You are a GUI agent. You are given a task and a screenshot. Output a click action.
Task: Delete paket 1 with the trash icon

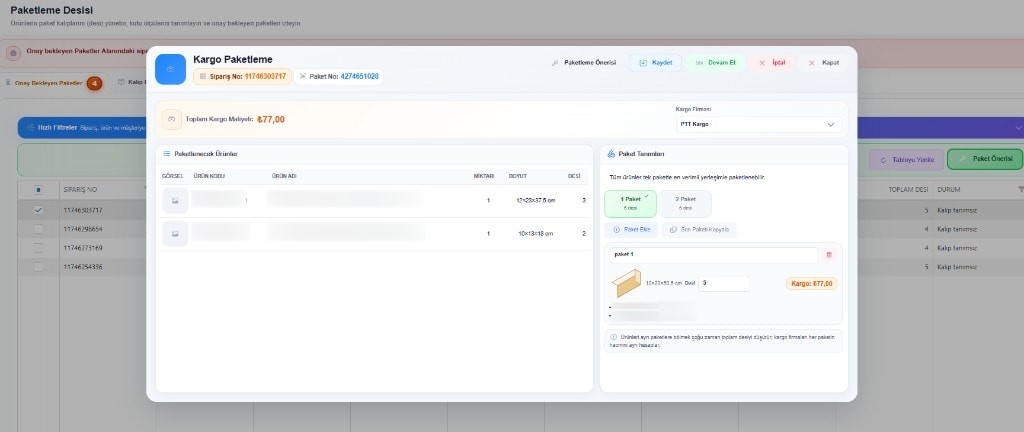click(x=829, y=255)
